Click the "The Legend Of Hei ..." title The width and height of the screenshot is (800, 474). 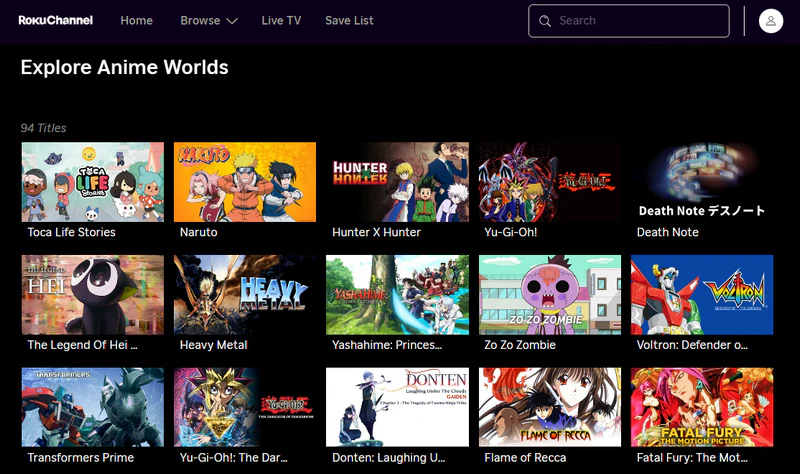[x=82, y=345]
